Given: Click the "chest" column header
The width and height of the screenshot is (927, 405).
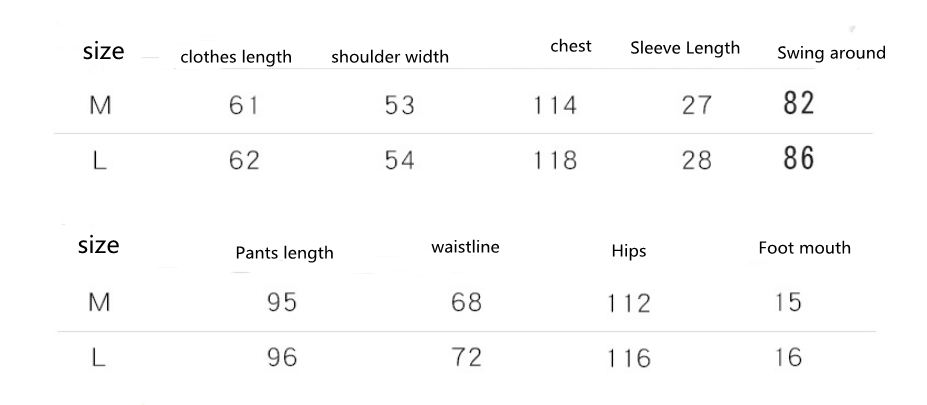Looking at the screenshot, I should coord(570,46).
